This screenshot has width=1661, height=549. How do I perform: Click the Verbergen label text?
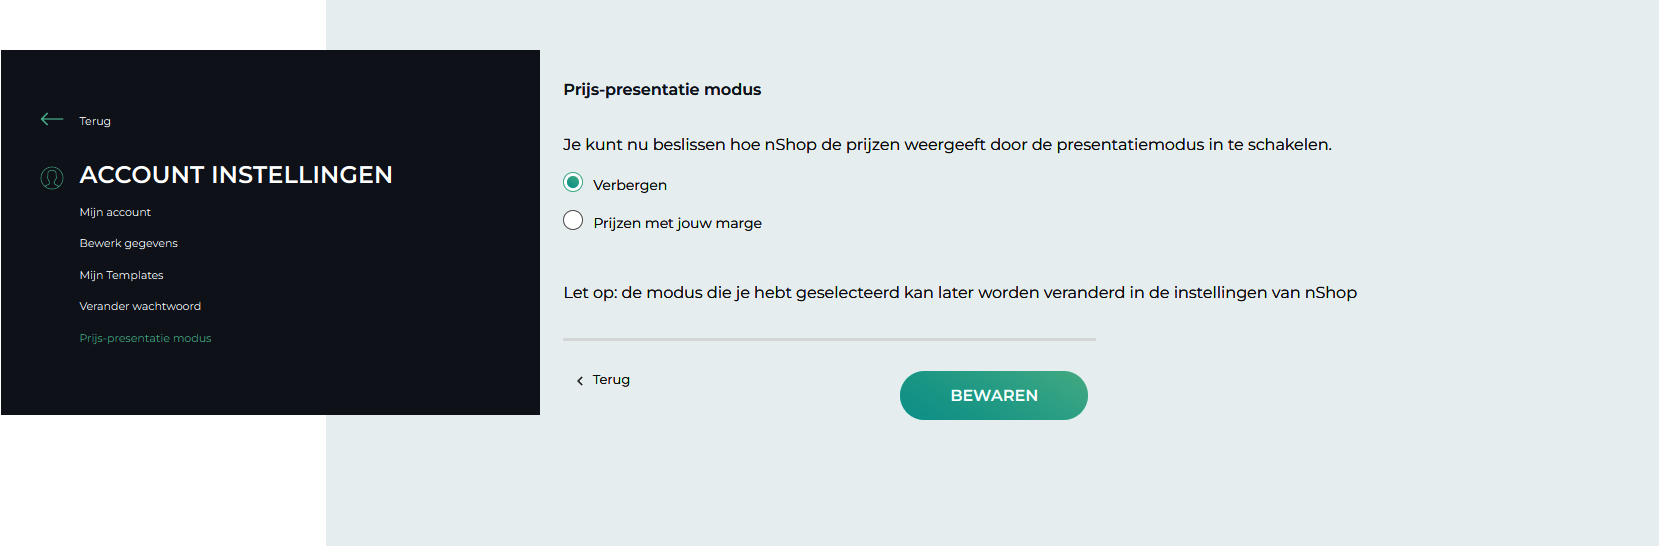tap(630, 185)
